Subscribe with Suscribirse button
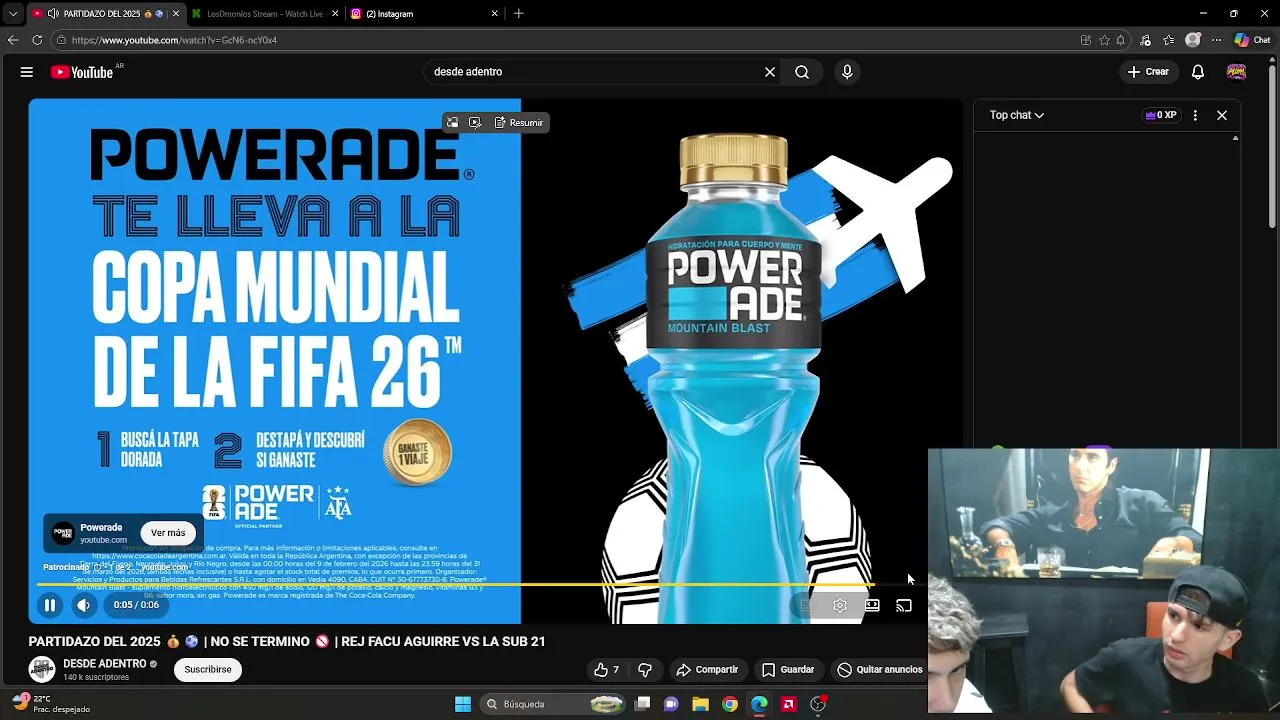This screenshot has height=720, width=1280. pyautogui.click(x=208, y=670)
